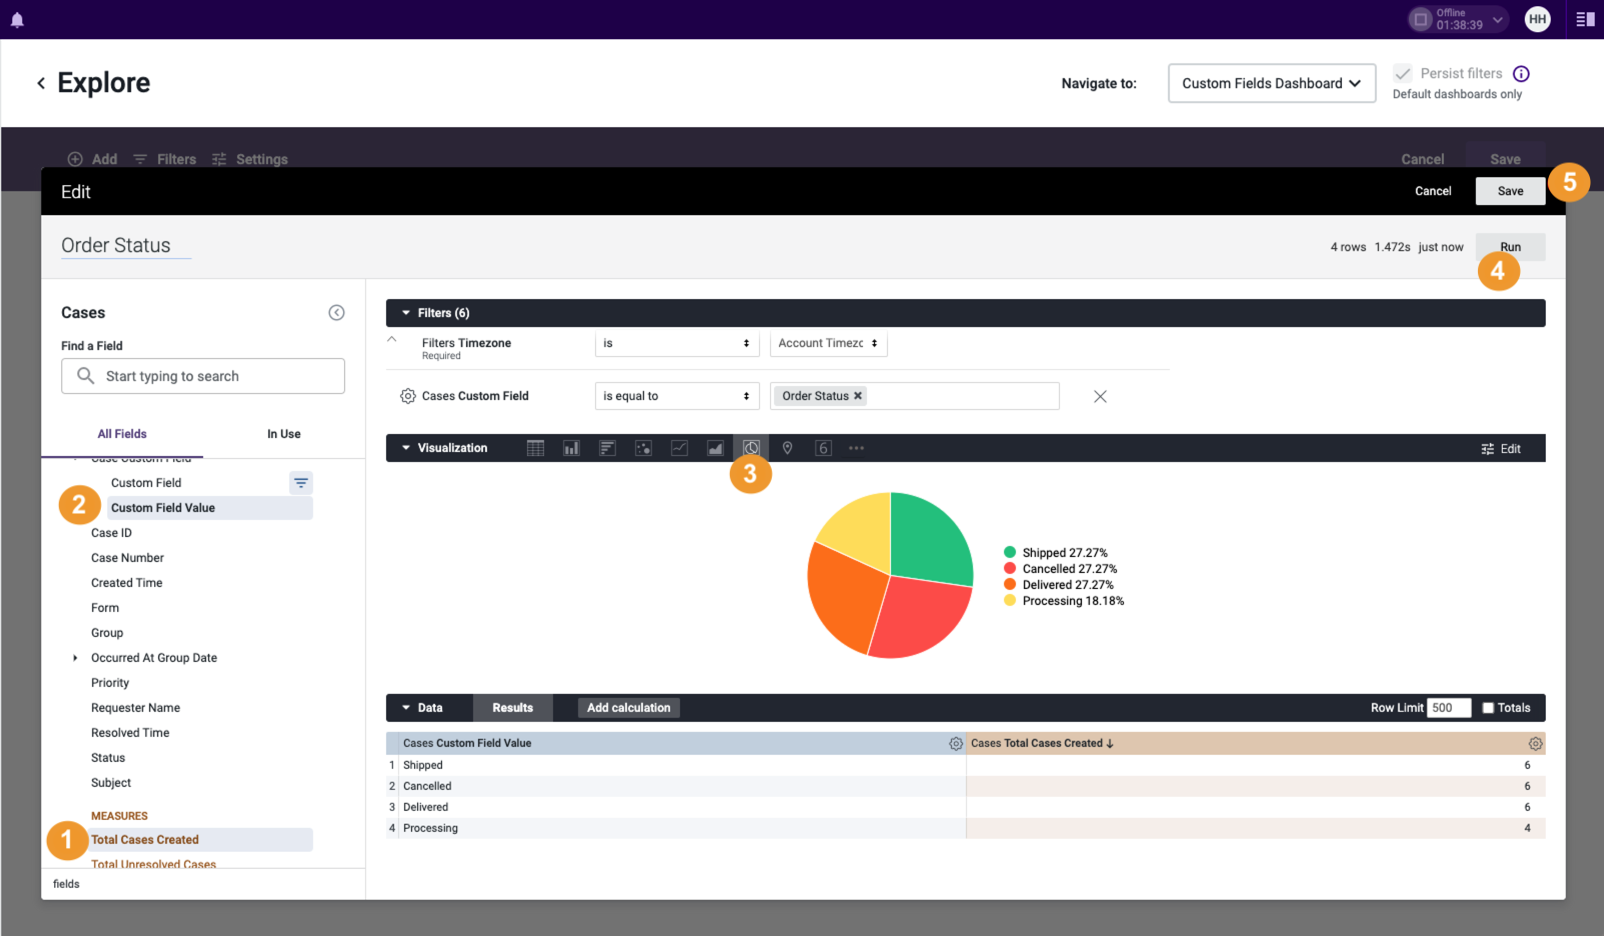Click the offline status indicator icon

click(x=1420, y=19)
